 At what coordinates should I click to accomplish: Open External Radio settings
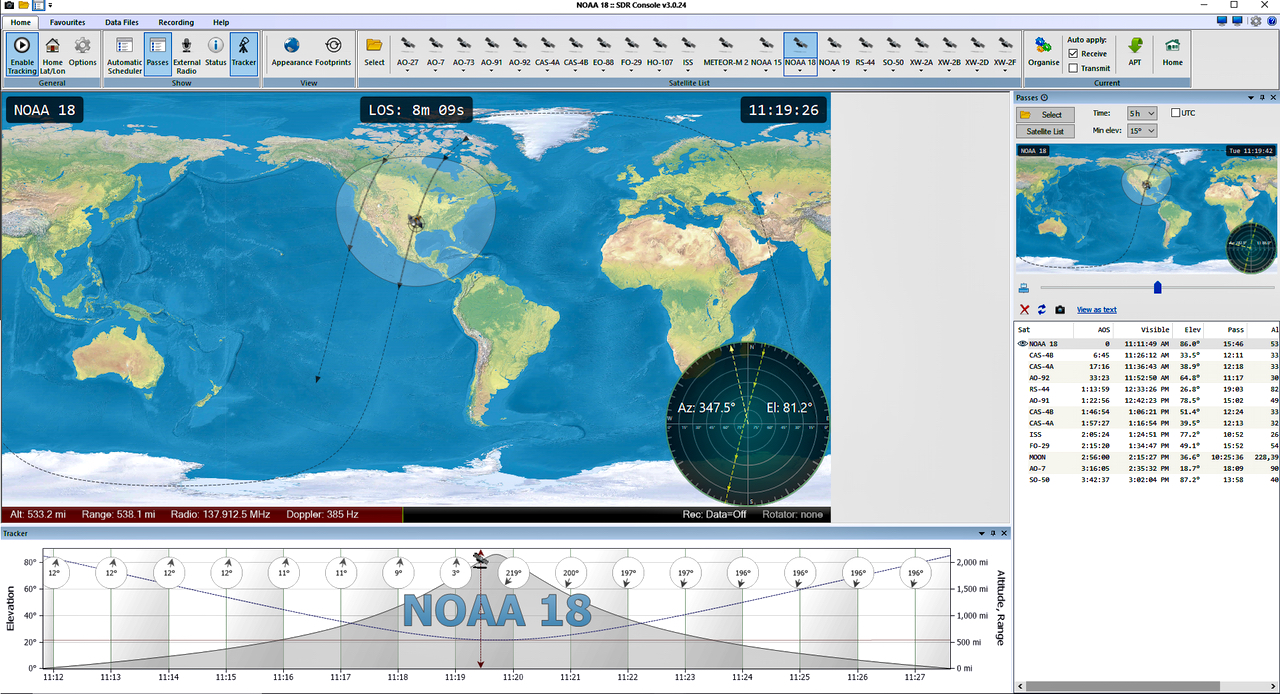pos(187,53)
